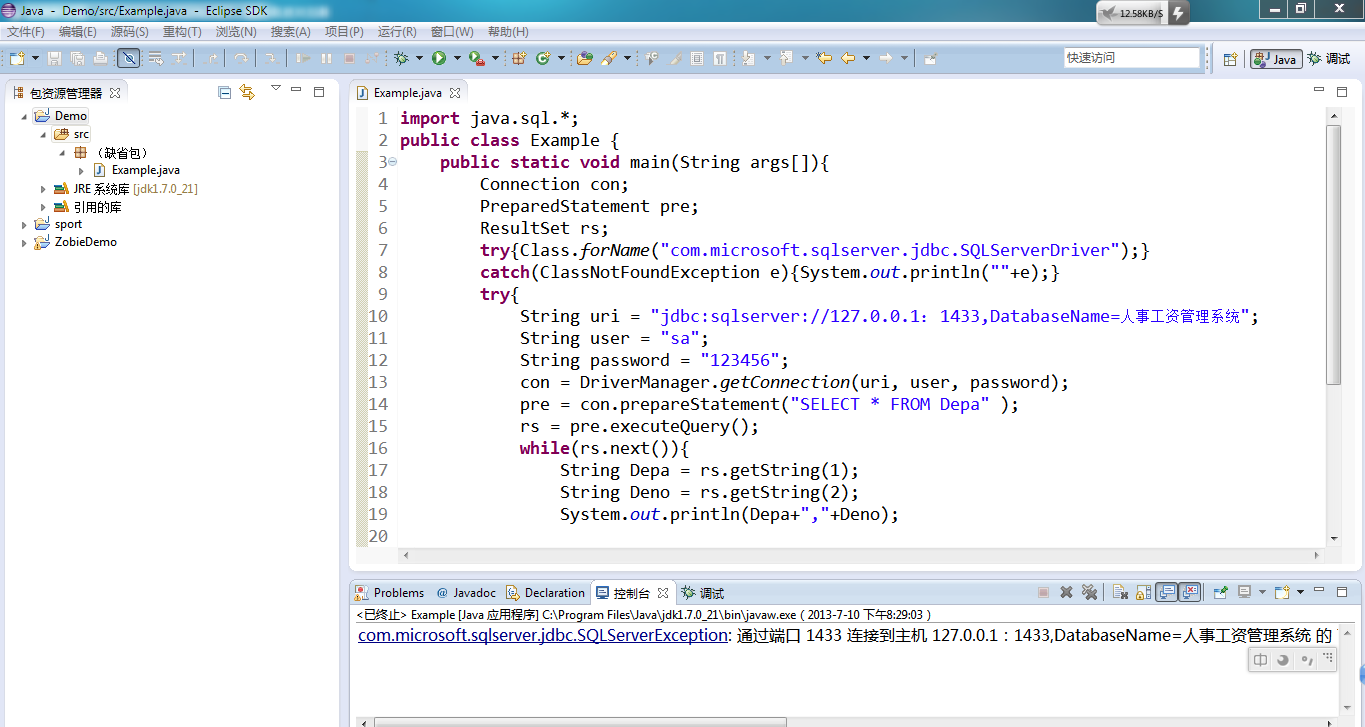Open the Display Selected Console dropdown arrow
The width and height of the screenshot is (1365, 727).
pos(1262,592)
